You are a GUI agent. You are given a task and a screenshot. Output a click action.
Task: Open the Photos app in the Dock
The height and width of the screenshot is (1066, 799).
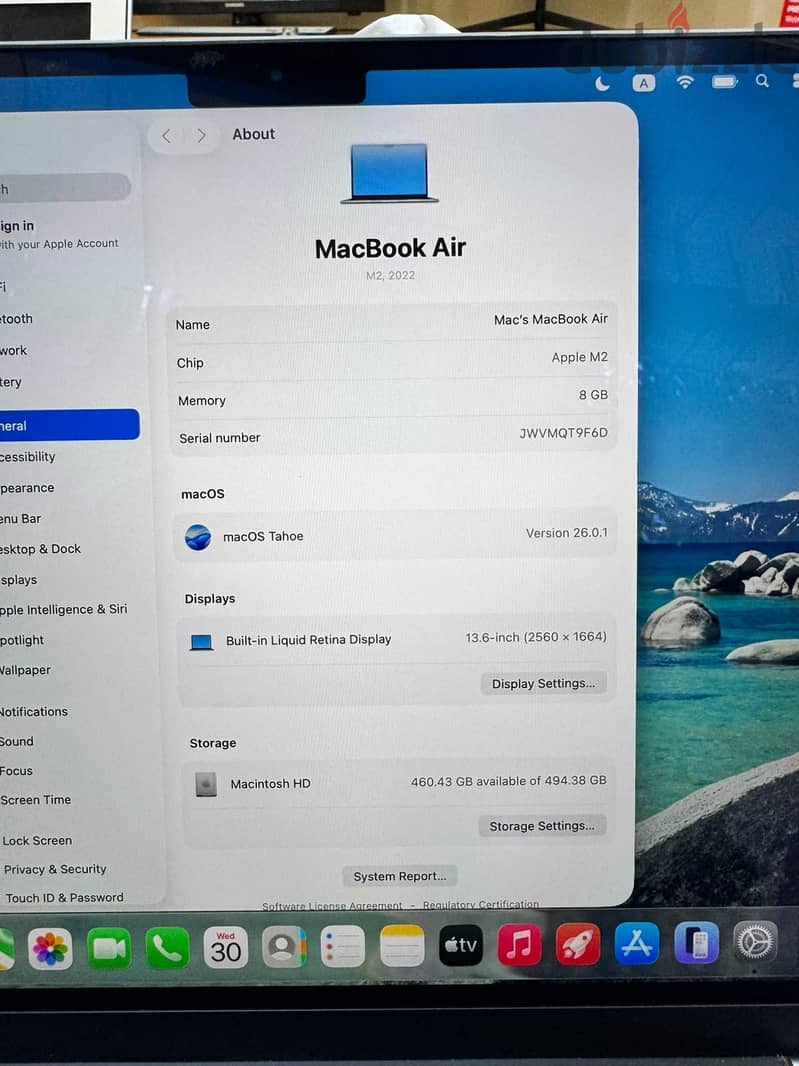[x=50, y=948]
